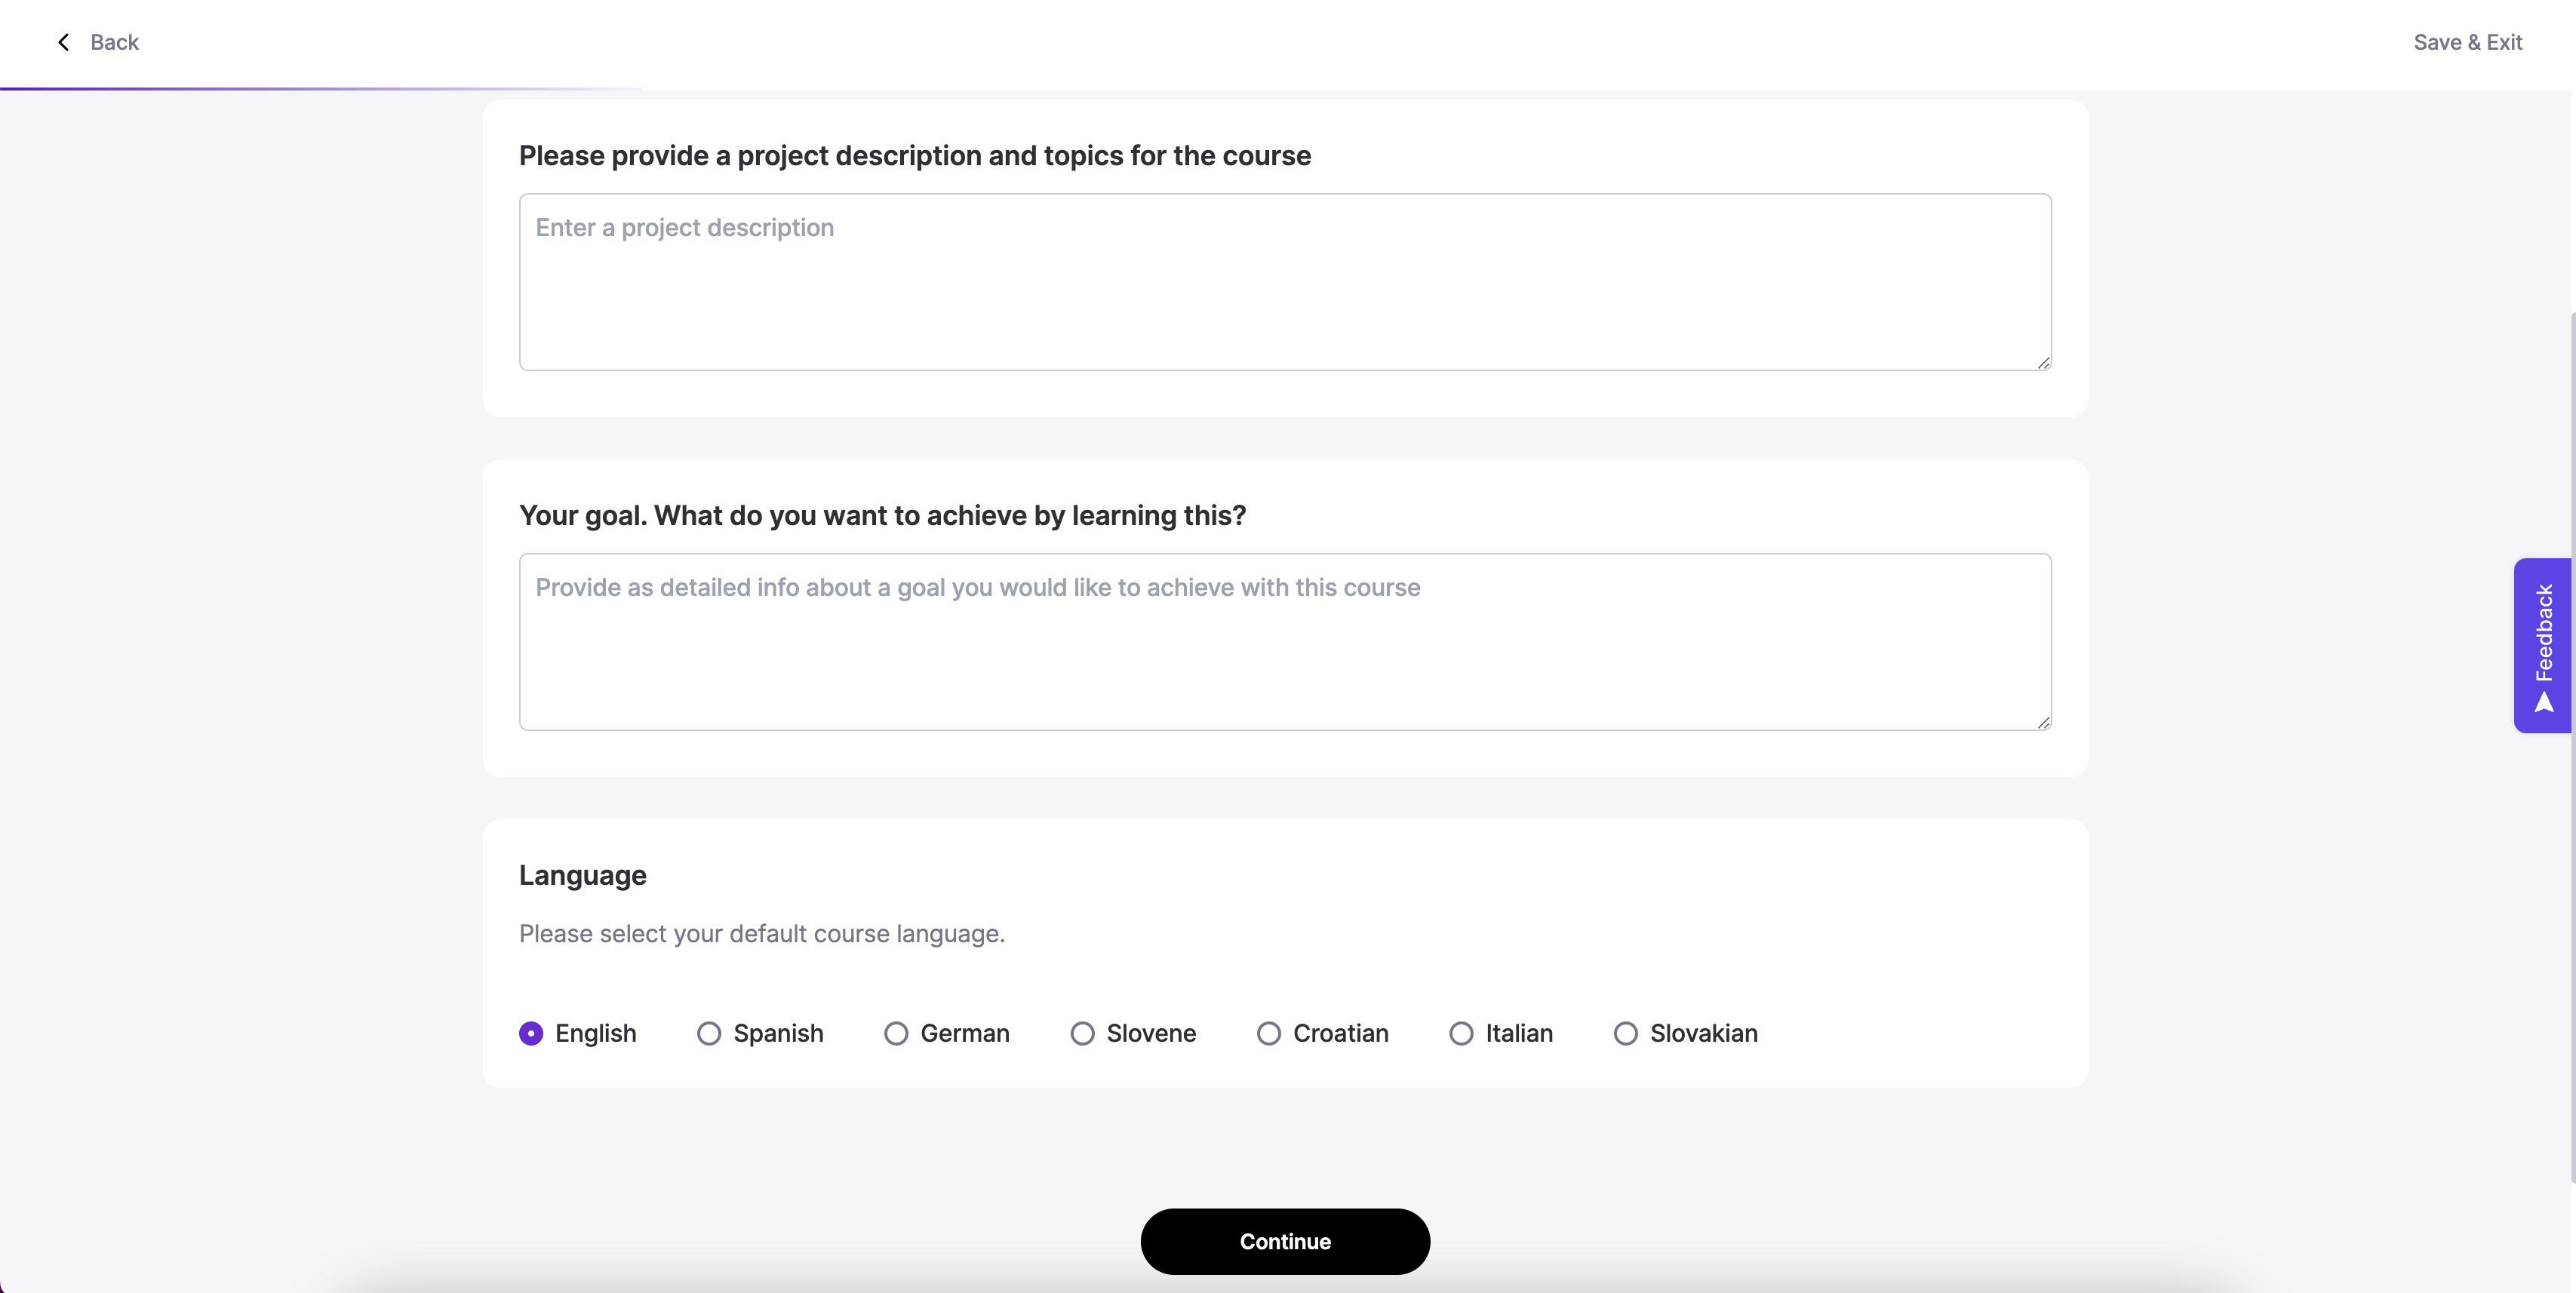Screen dimensions: 2576x1293
Task: Click the vertical page scrollbar
Action: coord(2571,700)
